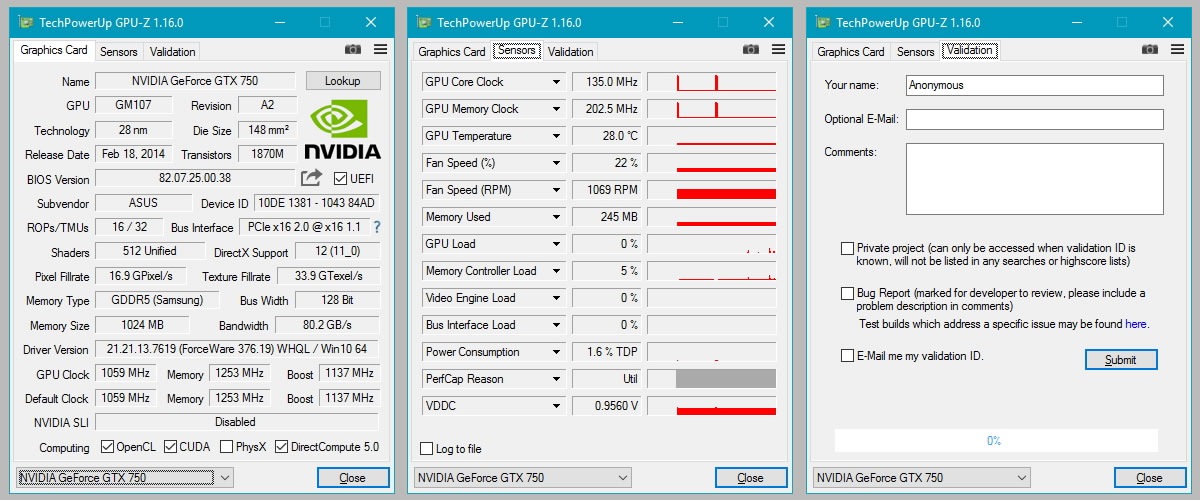Open VDDC sensor dropdown
1200x500 pixels.
coord(557,406)
